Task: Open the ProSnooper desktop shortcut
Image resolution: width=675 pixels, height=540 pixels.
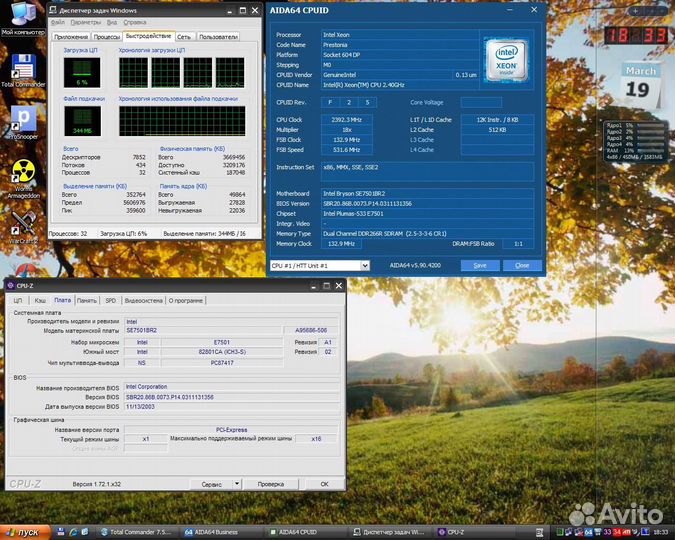Action: click(x=23, y=122)
